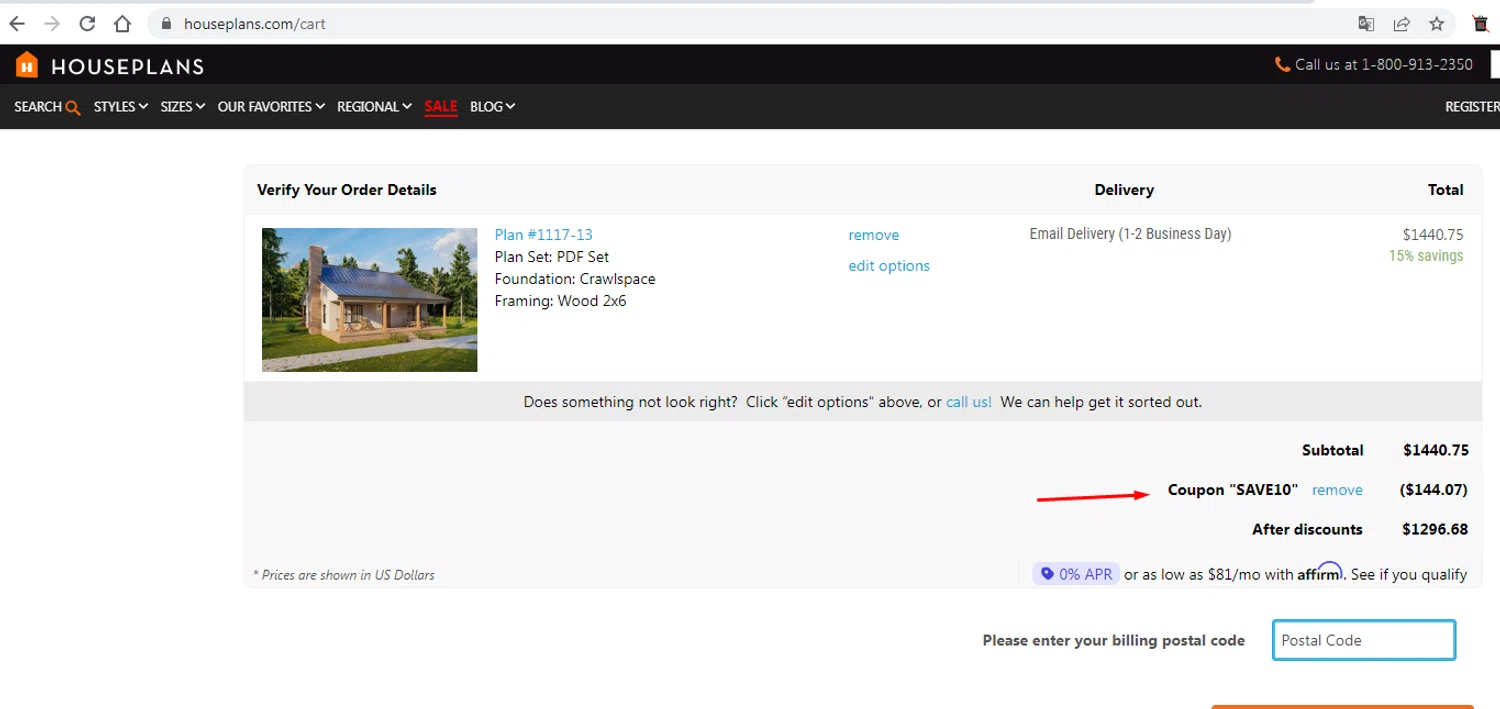This screenshot has width=1500, height=709.
Task: Click the browser forward arrow
Action: point(52,24)
